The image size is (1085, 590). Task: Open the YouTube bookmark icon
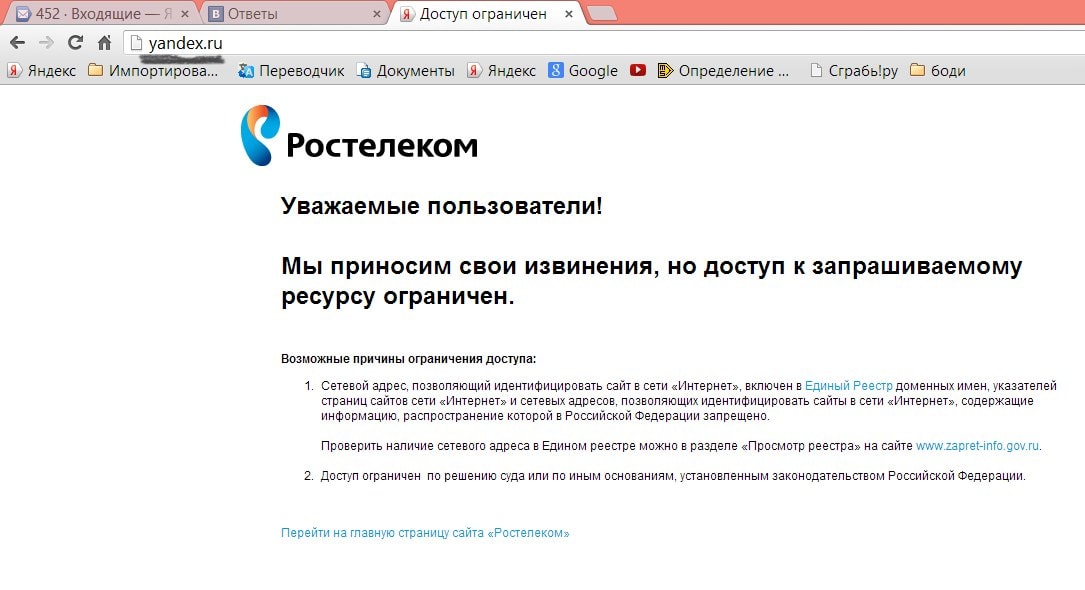[x=638, y=70]
